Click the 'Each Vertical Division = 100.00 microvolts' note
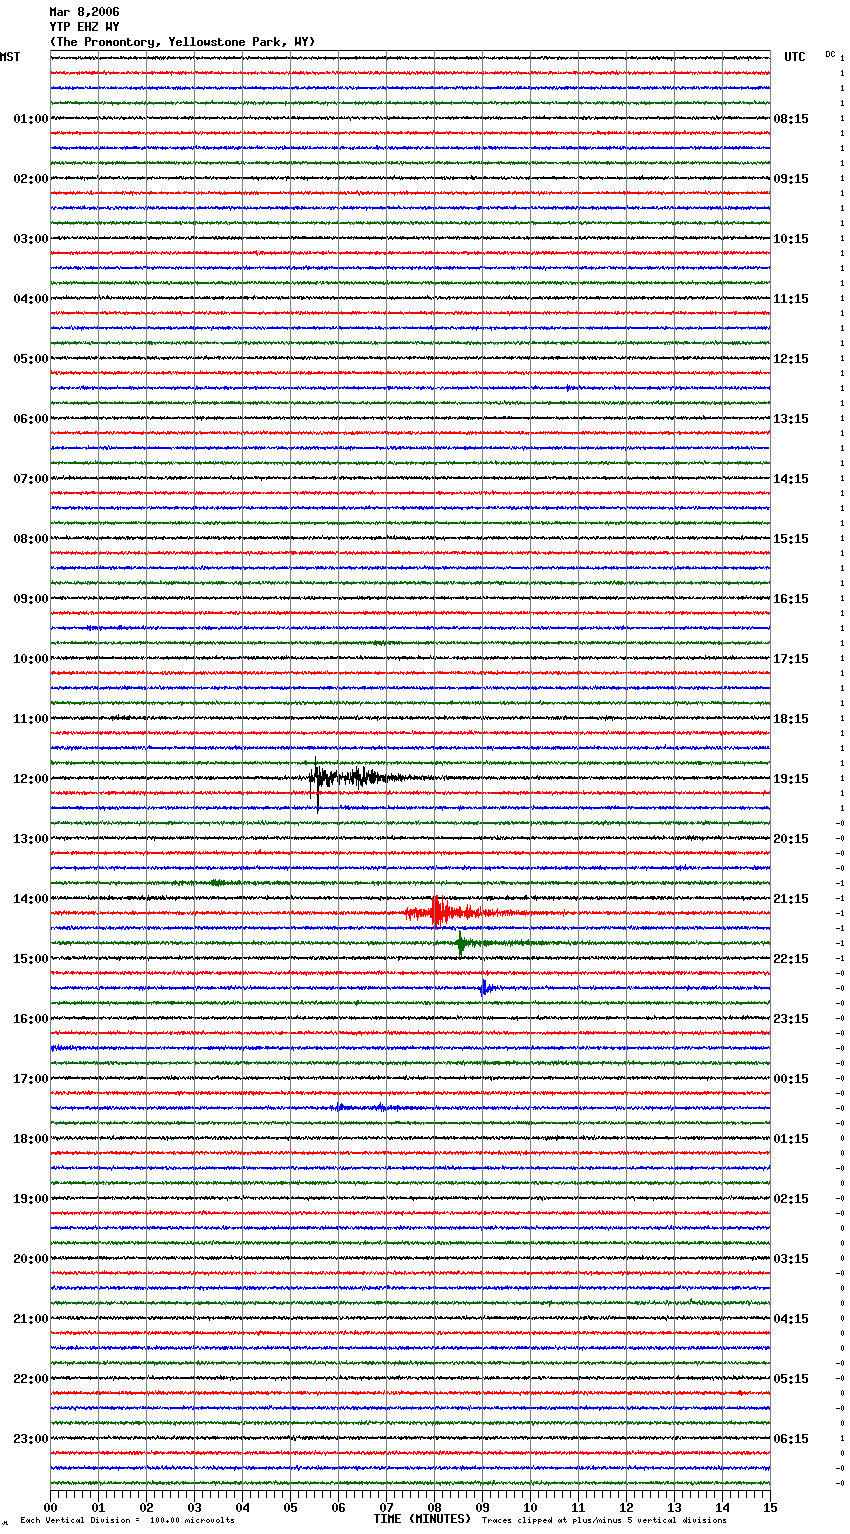 [x=127, y=1520]
